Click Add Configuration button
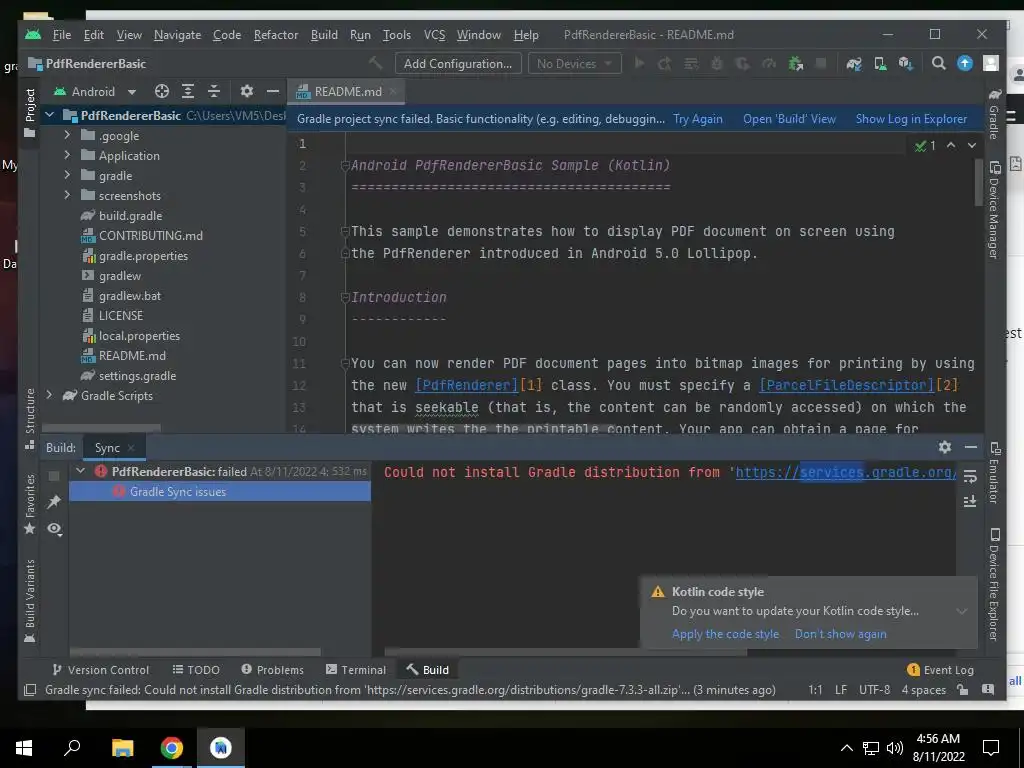The height and width of the screenshot is (768, 1024). click(458, 63)
